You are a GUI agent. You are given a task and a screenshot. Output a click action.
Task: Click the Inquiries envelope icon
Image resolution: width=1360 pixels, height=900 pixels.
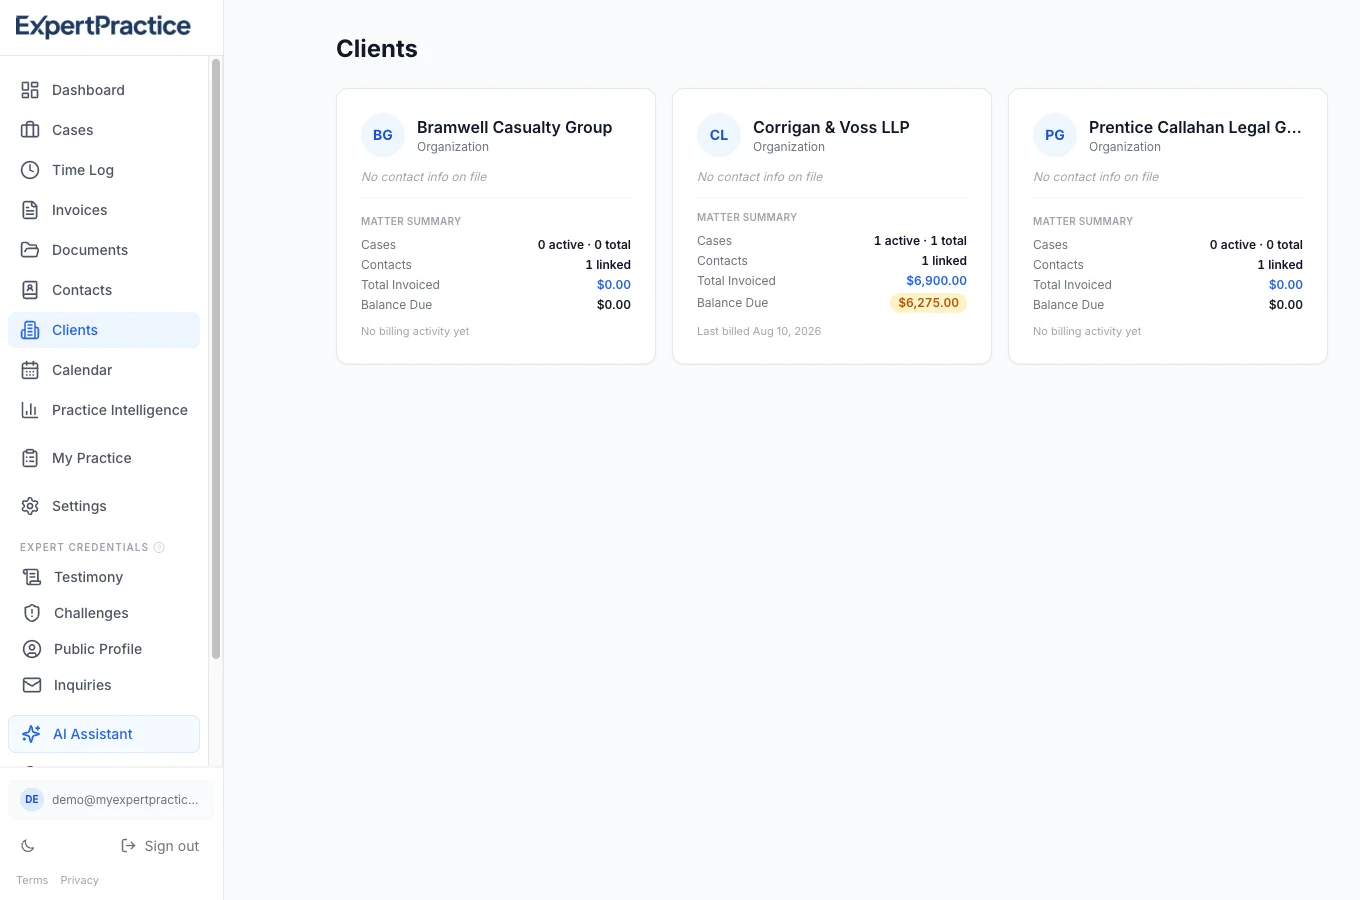pos(32,685)
